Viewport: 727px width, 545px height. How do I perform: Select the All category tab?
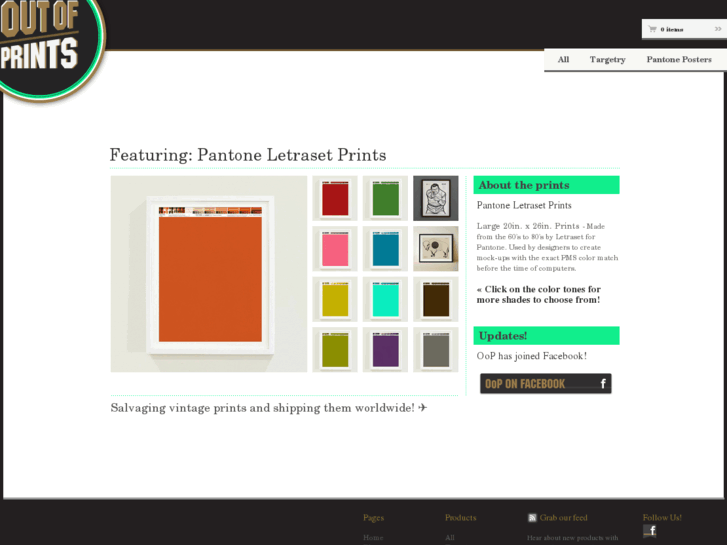tap(563, 60)
